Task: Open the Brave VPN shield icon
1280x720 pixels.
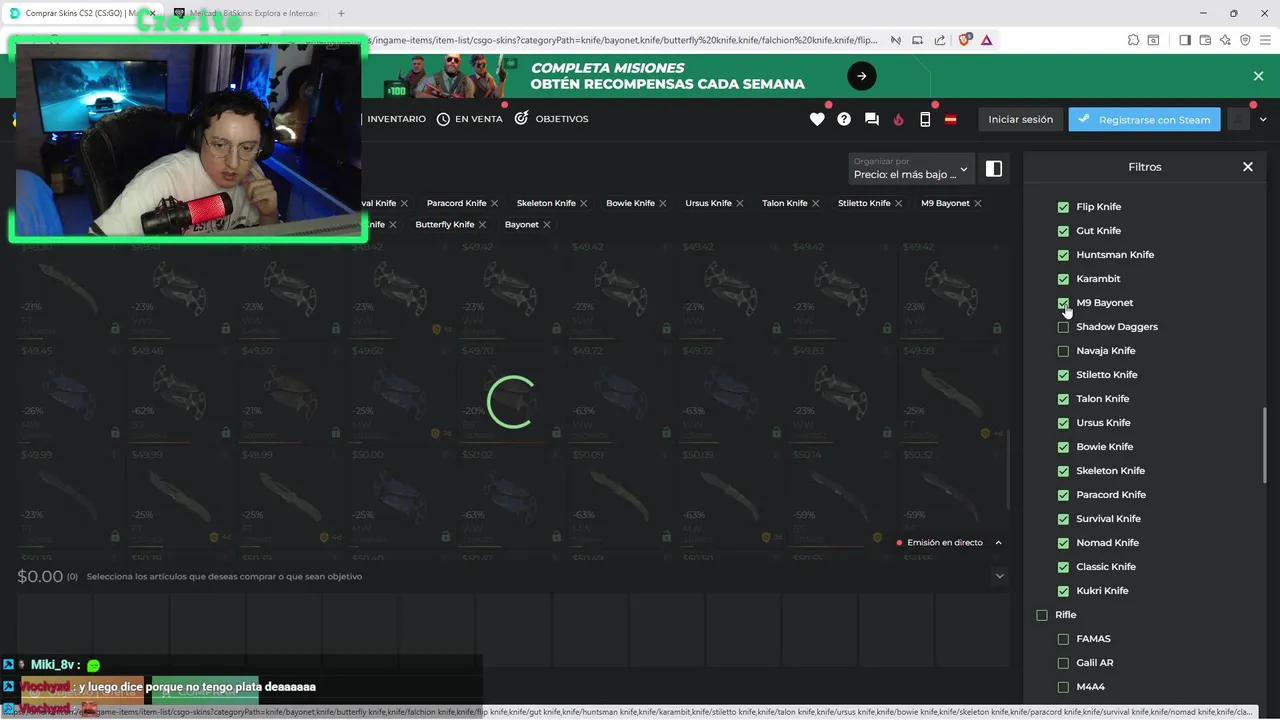Action: 1245,40
